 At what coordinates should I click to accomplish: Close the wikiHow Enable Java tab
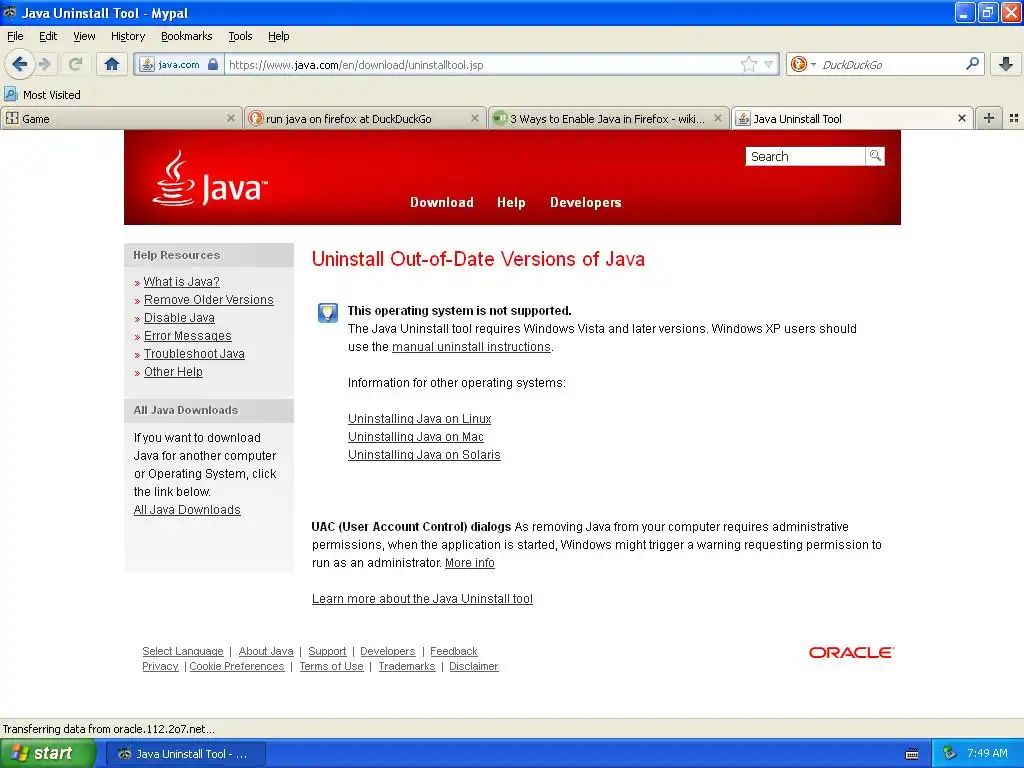(718, 118)
